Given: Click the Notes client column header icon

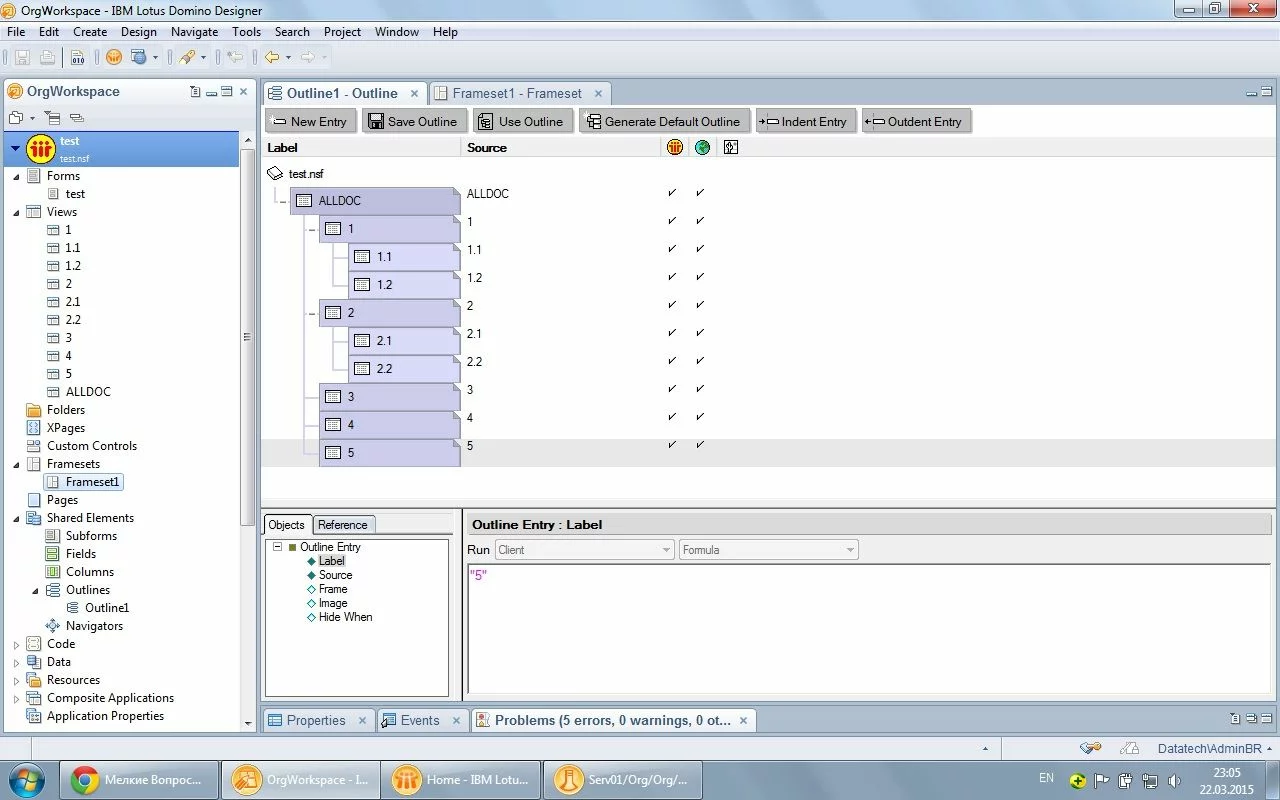Looking at the screenshot, I should [675, 148].
